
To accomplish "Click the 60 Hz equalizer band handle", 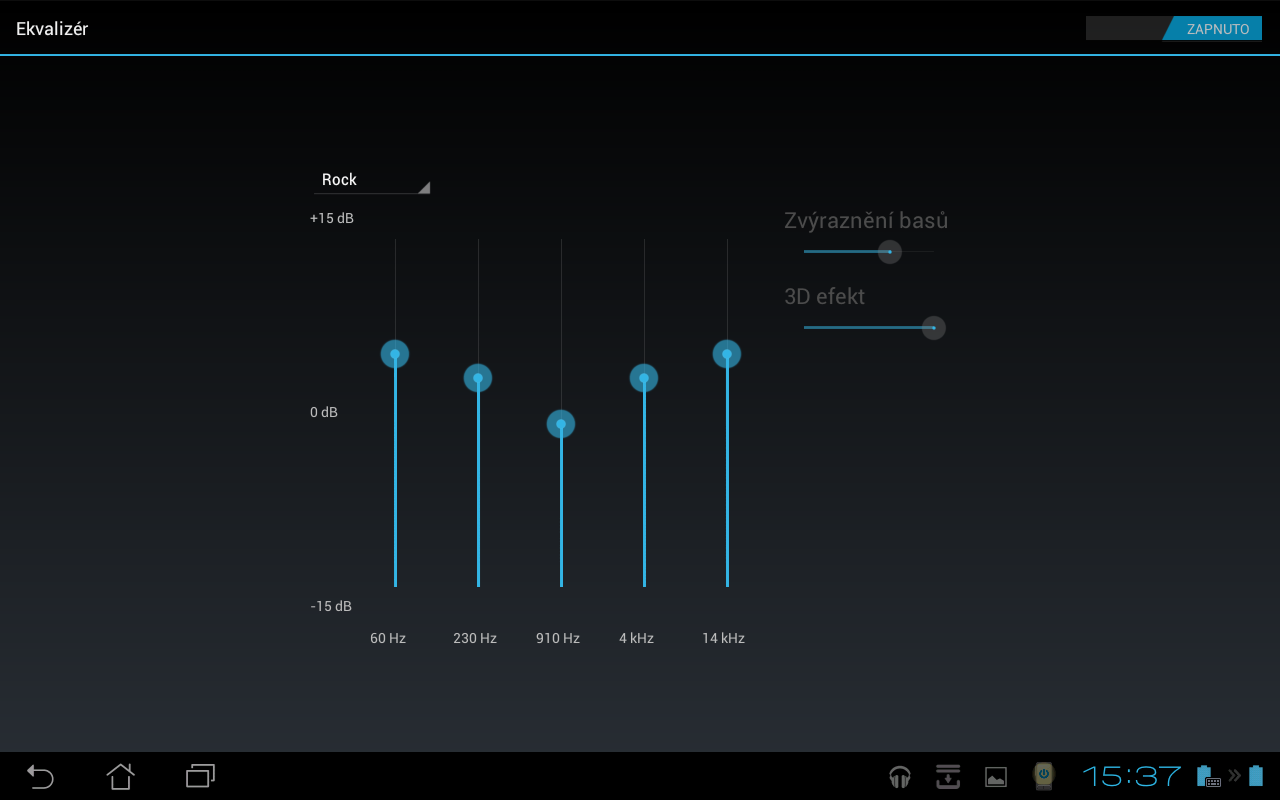I will point(394,353).
